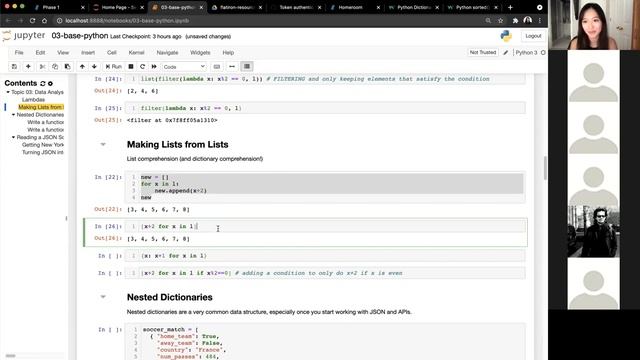Open the Widgets menu

(x=200, y=53)
